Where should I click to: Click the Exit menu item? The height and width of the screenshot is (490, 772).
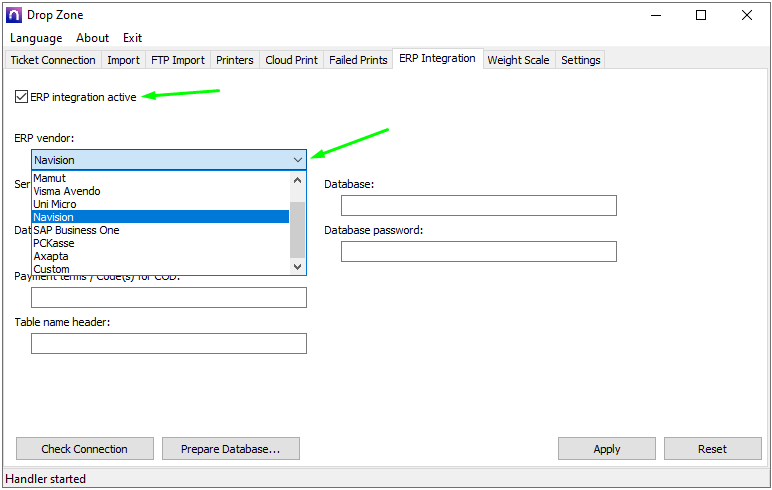point(132,38)
